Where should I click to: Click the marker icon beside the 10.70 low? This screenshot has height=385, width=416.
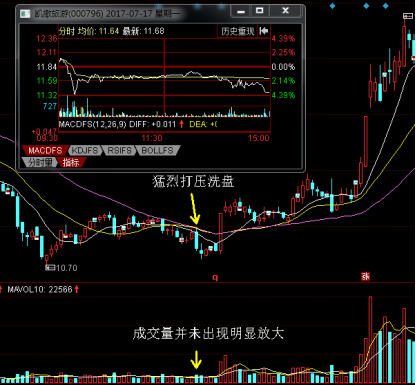click(x=50, y=267)
